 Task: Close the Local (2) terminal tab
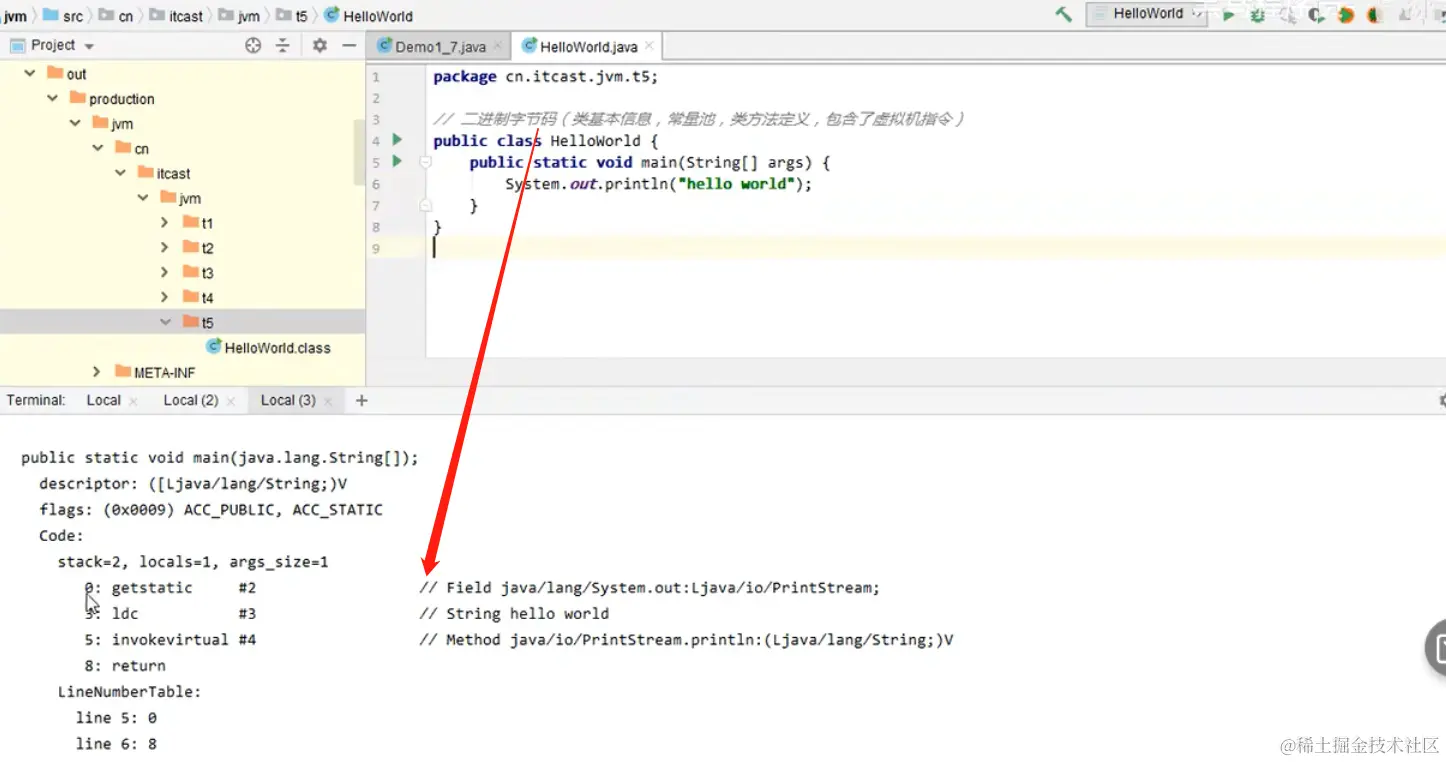231,401
